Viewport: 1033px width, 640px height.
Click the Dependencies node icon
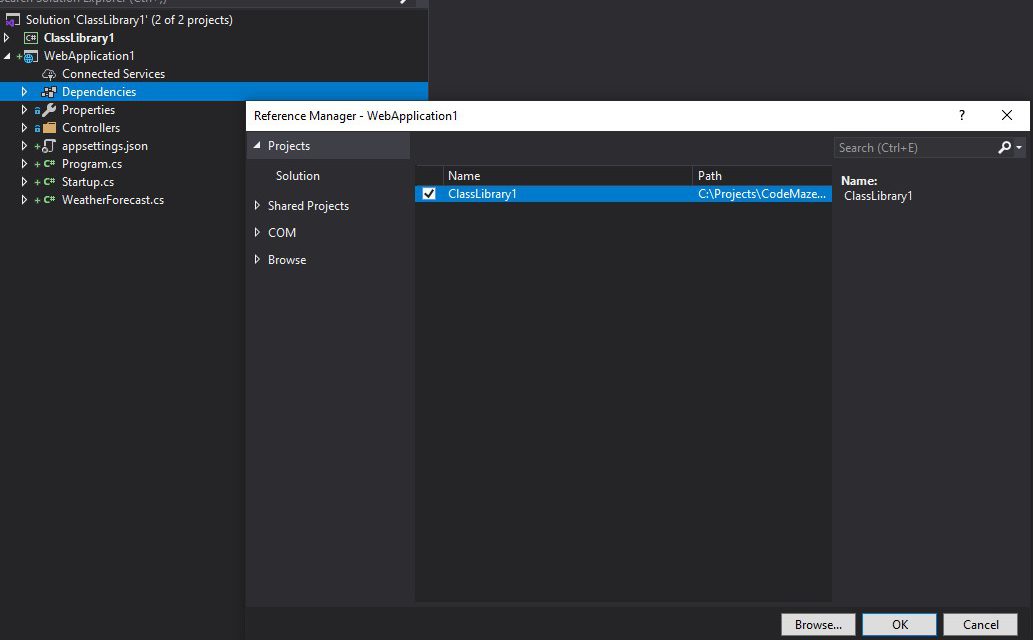coord(49,92)
